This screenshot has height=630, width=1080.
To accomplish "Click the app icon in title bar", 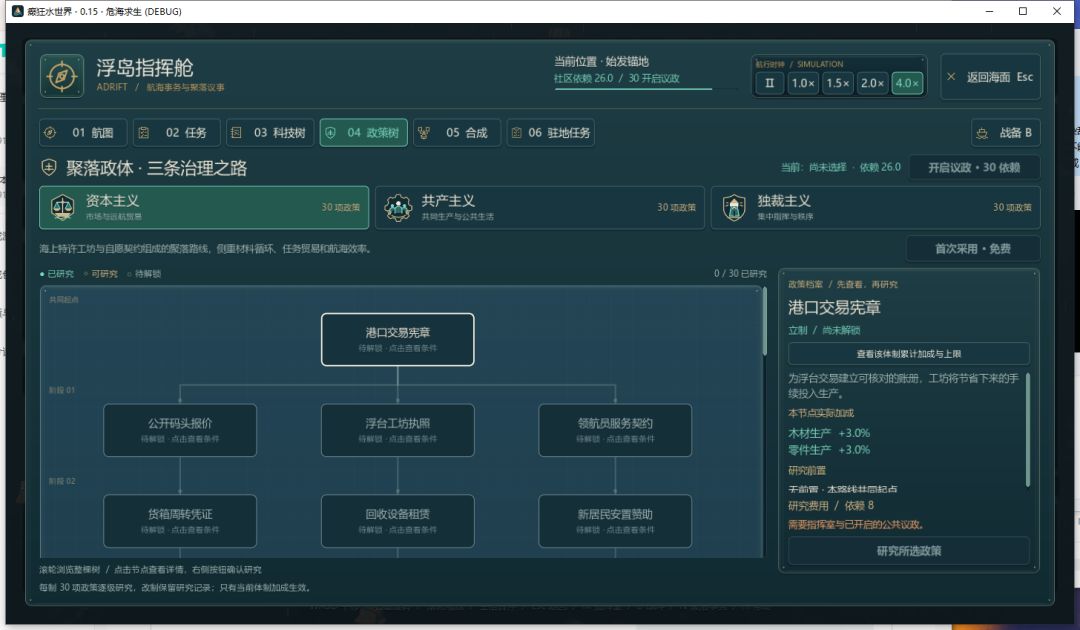I will [x=18, y=11].
